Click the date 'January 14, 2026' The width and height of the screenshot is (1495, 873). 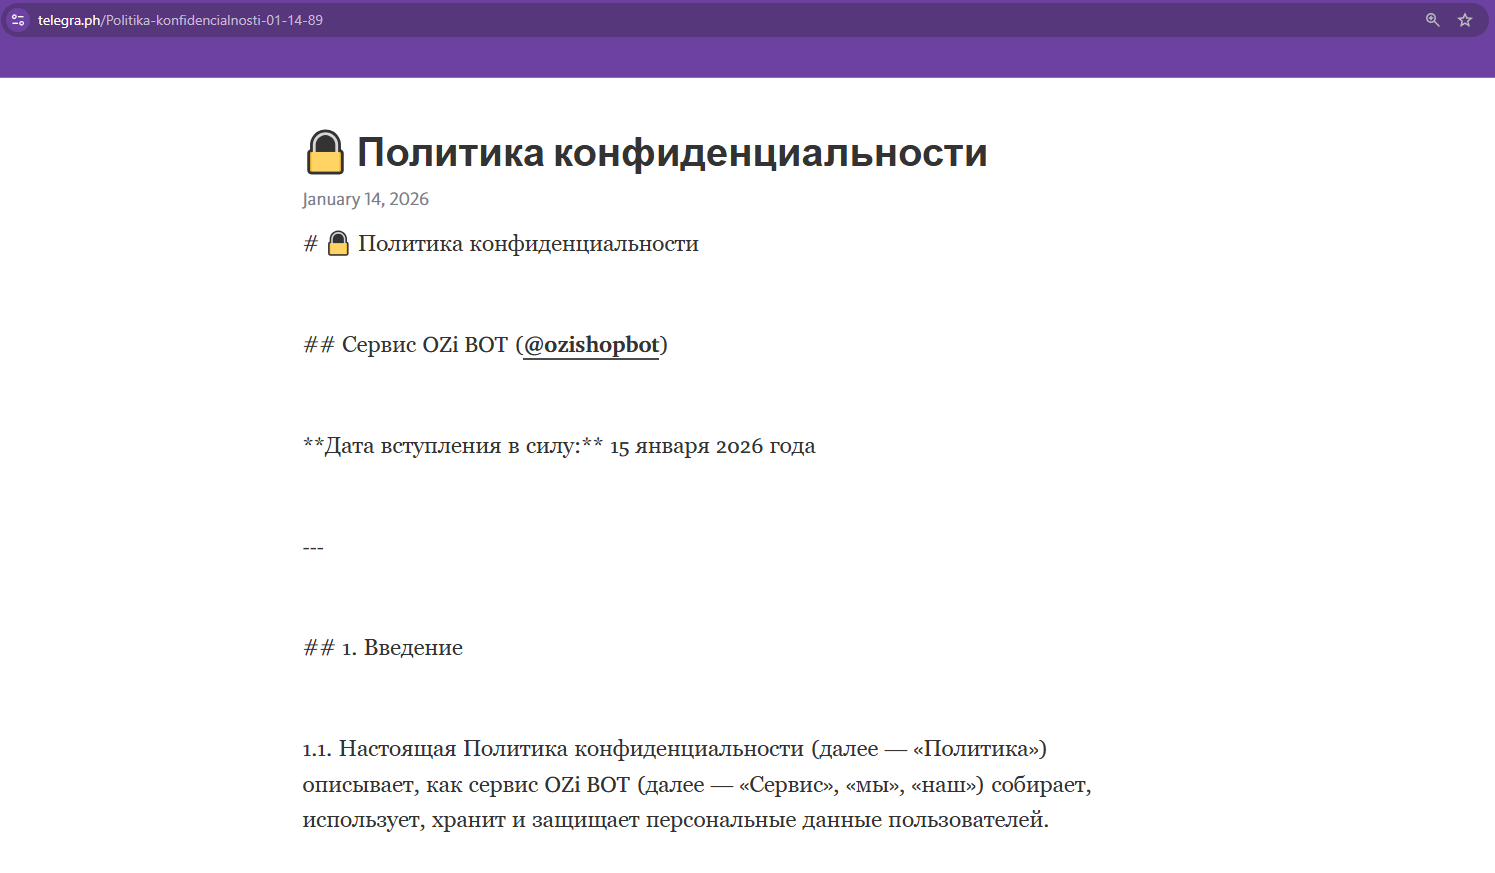tap(366, 199)
